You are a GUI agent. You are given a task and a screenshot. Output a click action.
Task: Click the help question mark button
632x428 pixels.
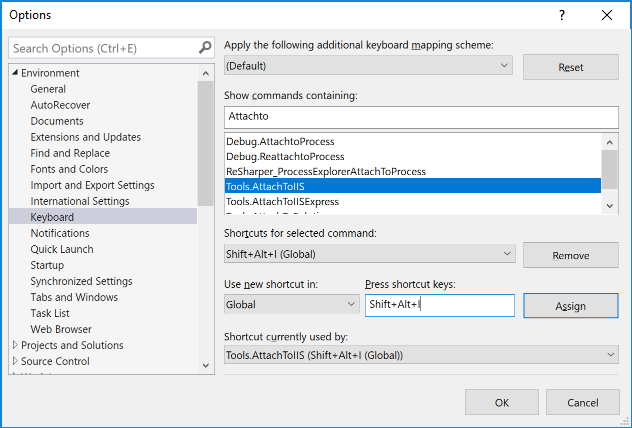pyautogui.click(x=562, y=15)
